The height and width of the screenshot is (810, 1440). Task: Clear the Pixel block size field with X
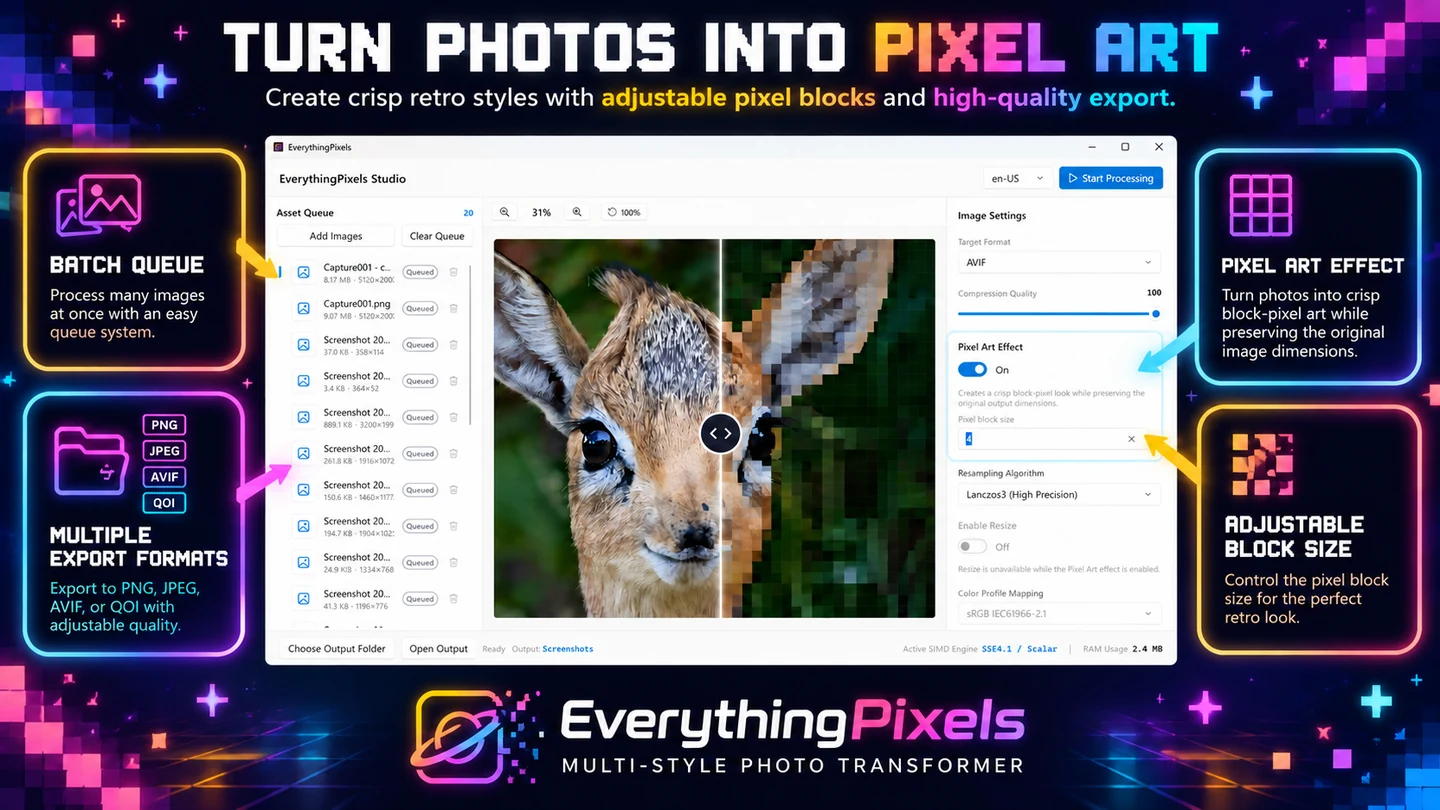tap(1132, 439)
